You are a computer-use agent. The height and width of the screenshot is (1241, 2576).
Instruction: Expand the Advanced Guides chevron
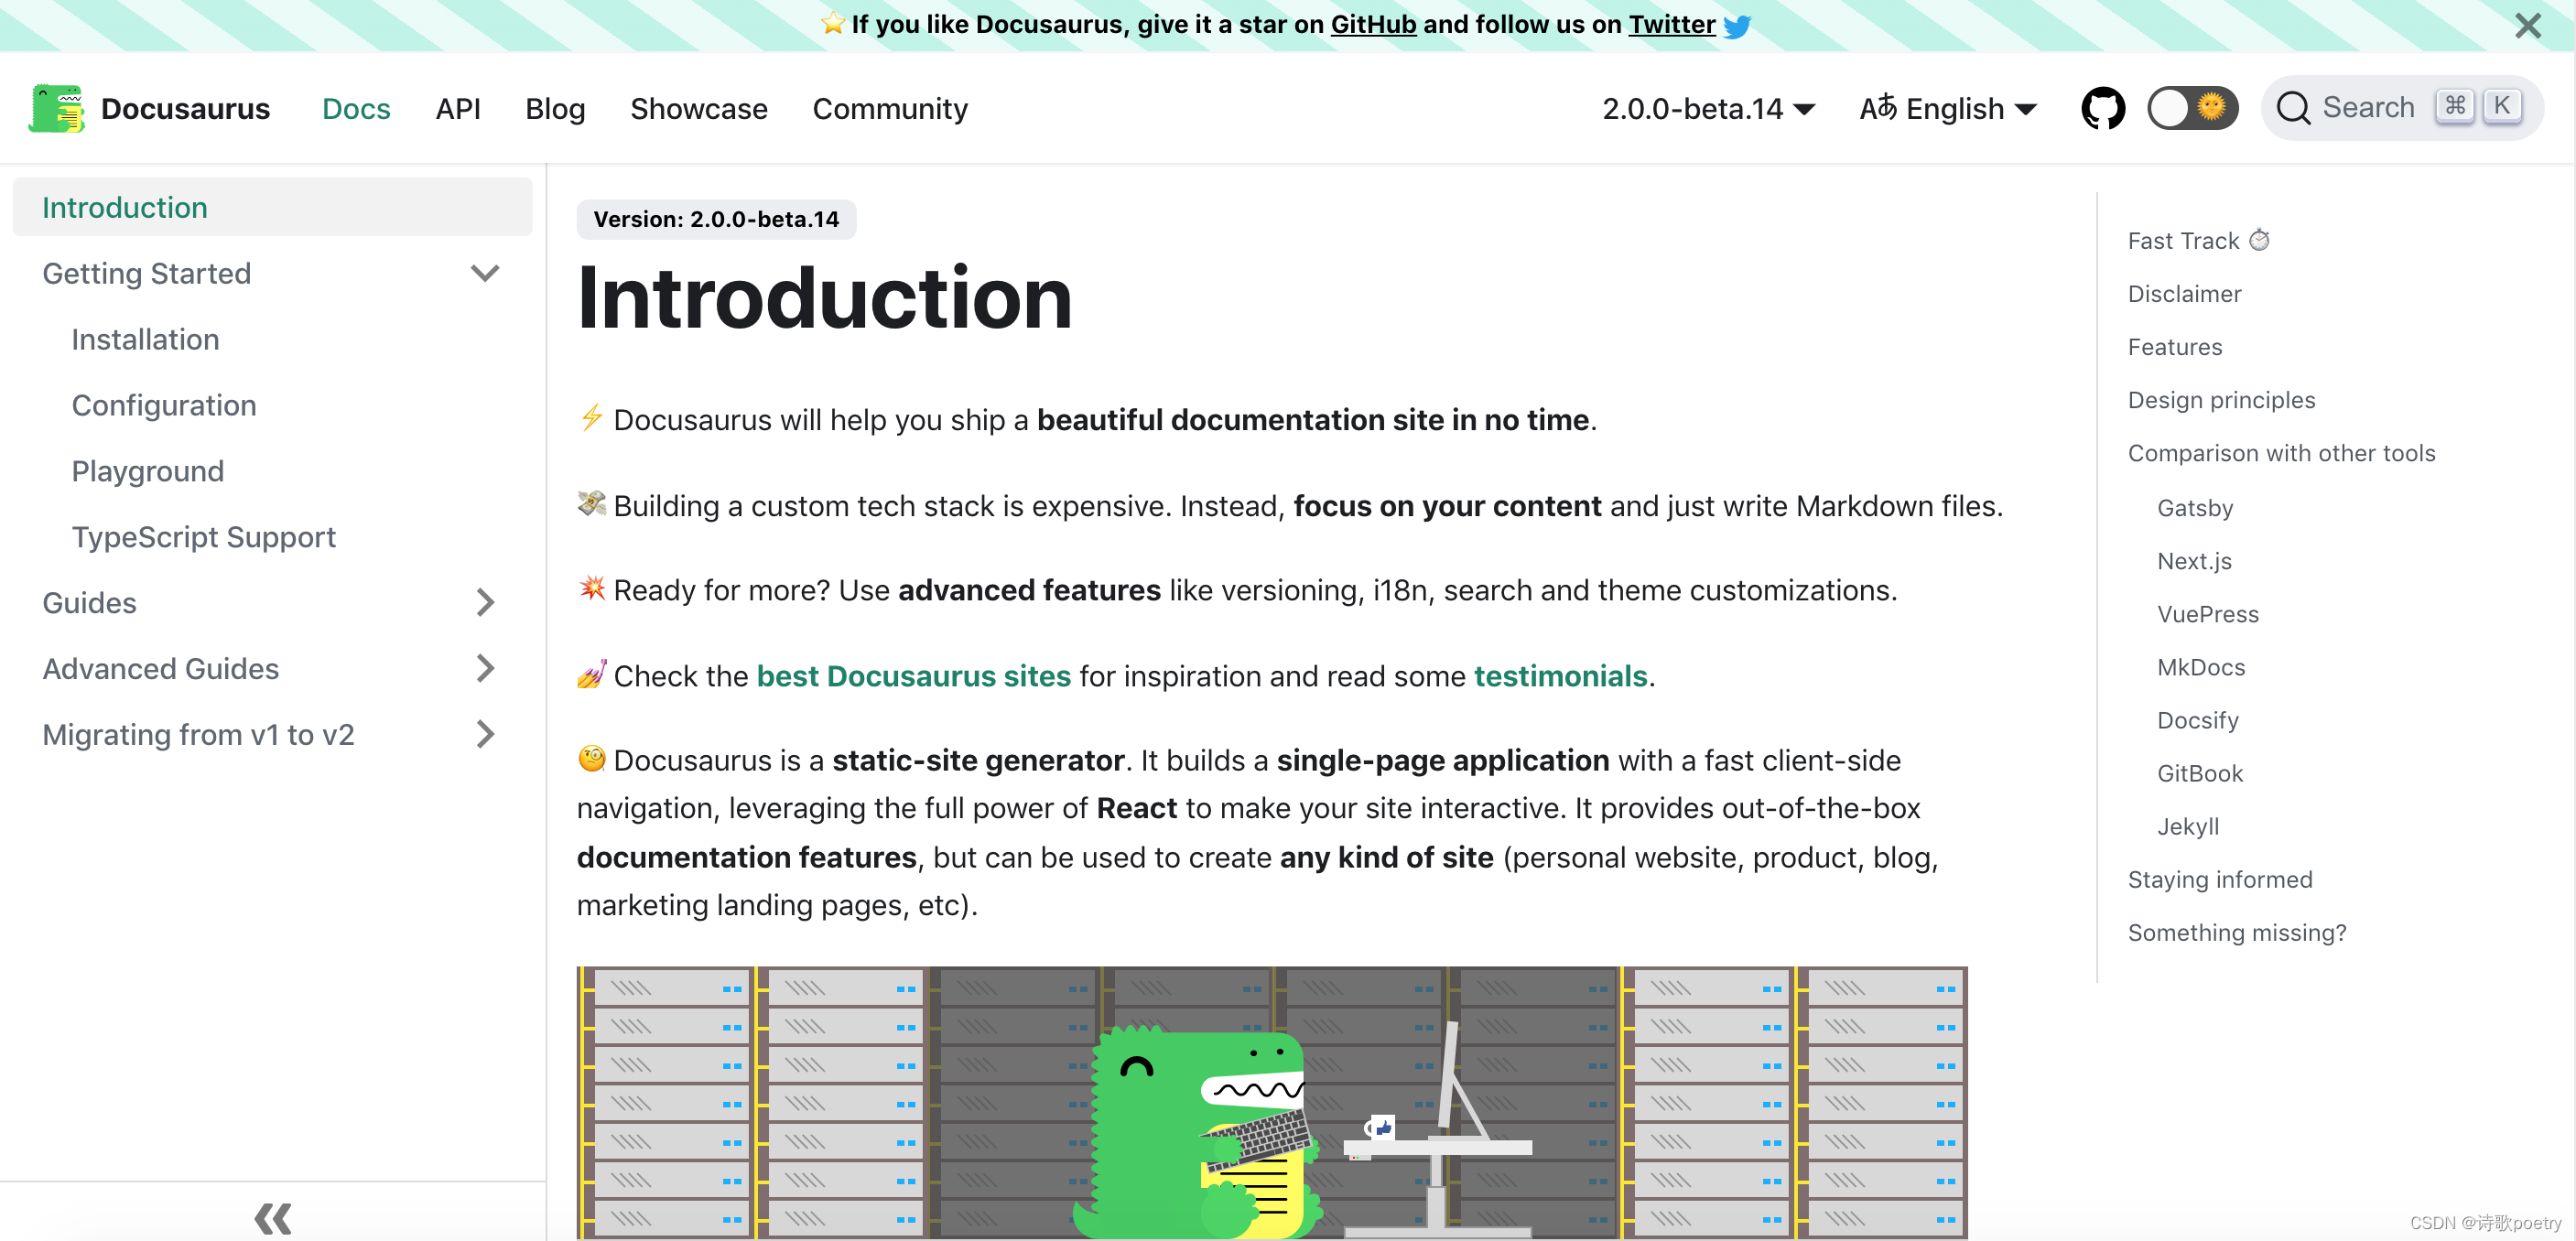click(485, 668)
